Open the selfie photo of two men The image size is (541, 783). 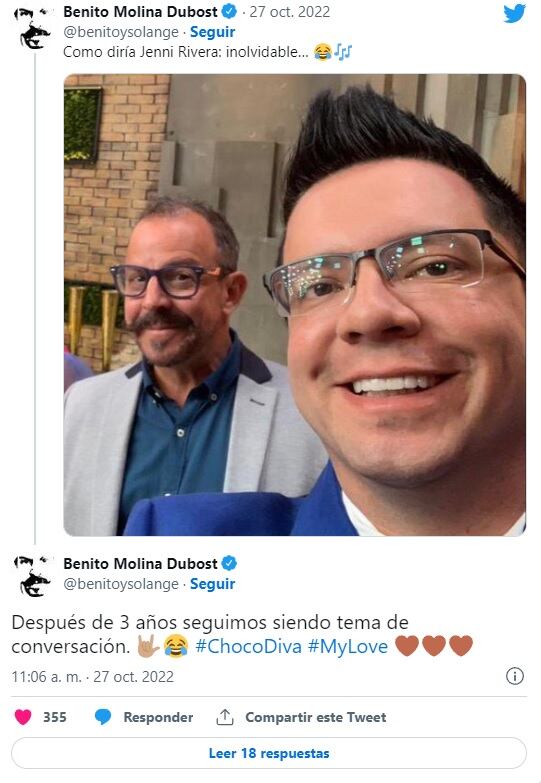click(295, 305)
